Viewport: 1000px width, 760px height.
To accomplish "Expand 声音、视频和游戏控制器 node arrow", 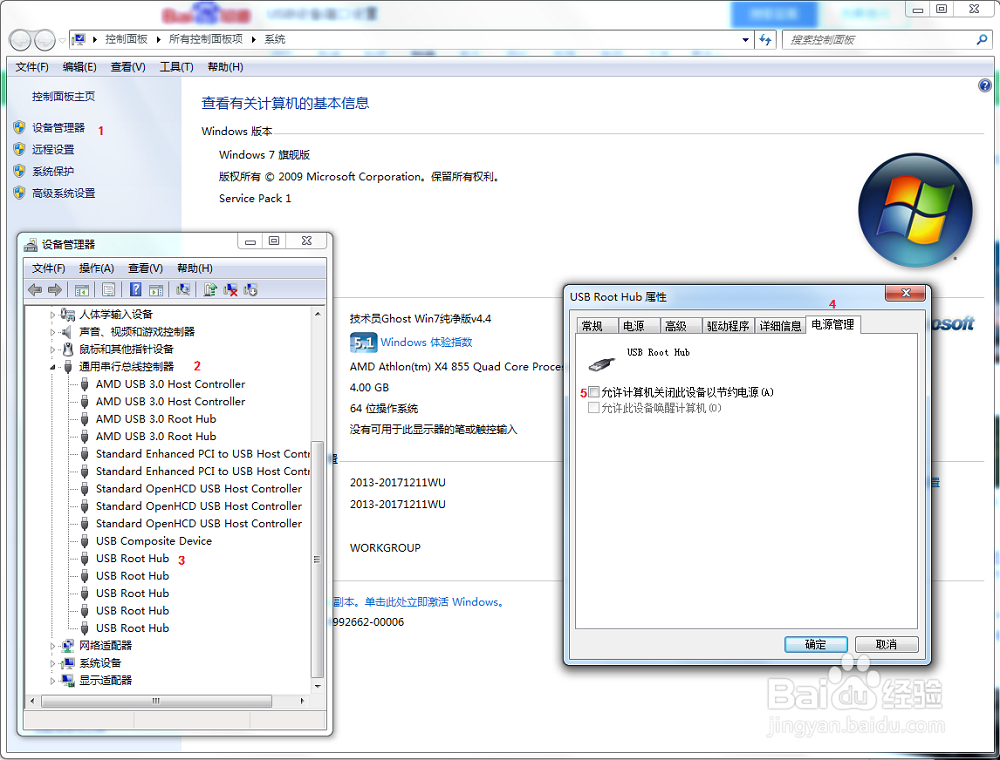I will click(53, 332).
